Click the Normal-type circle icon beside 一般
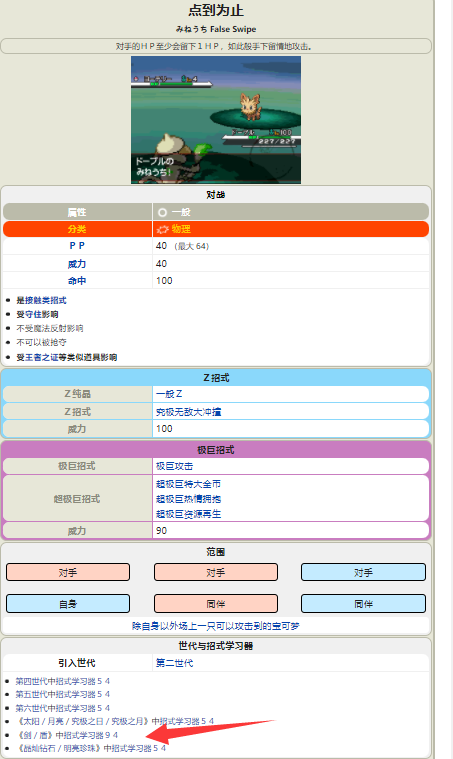This screenshot has width=453, height=759. click(x=163, y=213)
